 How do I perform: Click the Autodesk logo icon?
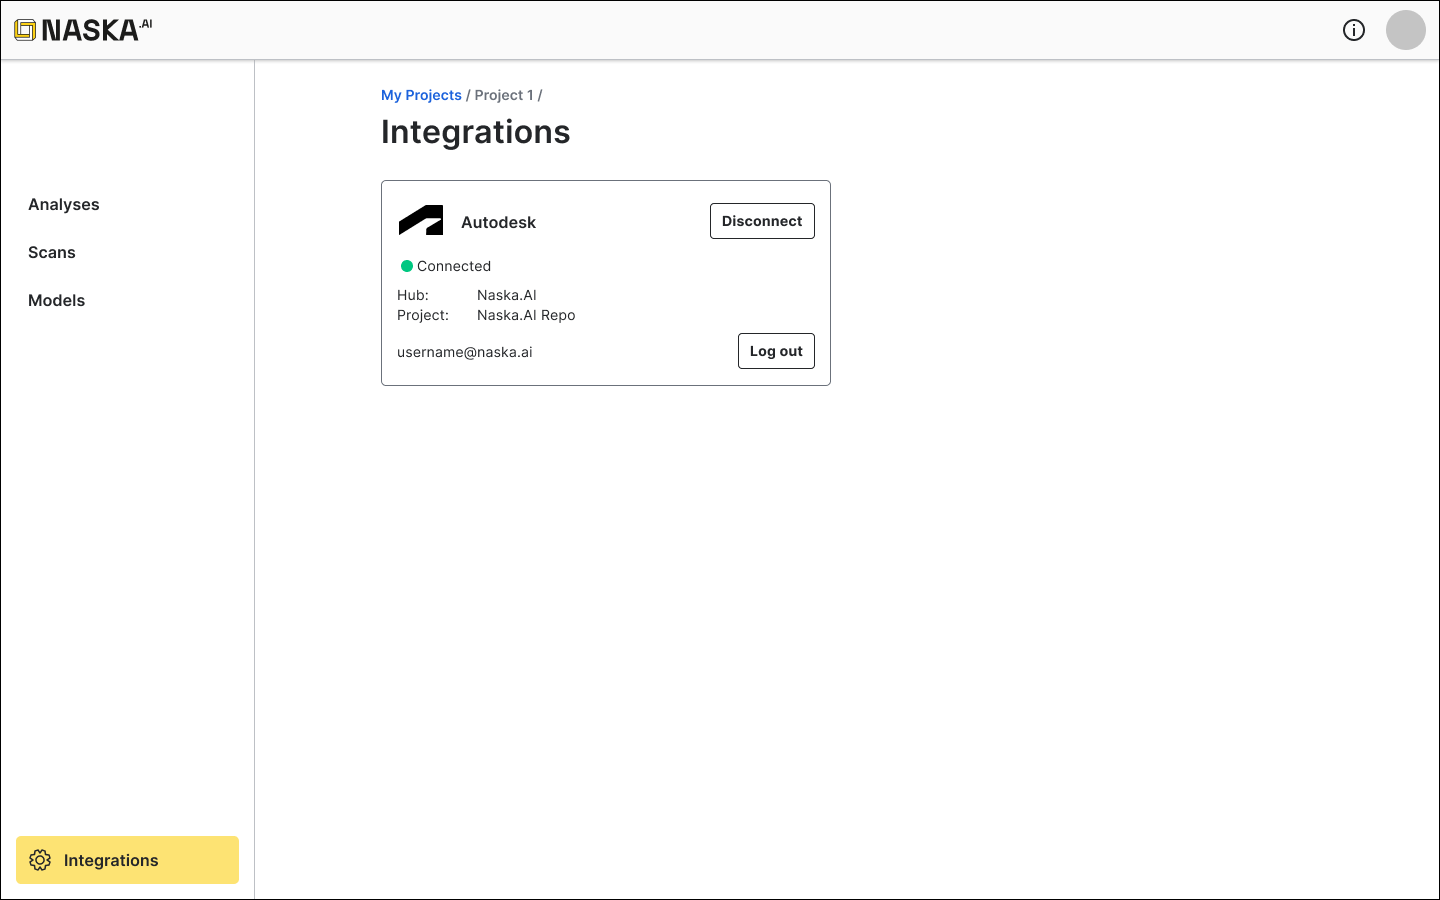(x=421, y=220)
